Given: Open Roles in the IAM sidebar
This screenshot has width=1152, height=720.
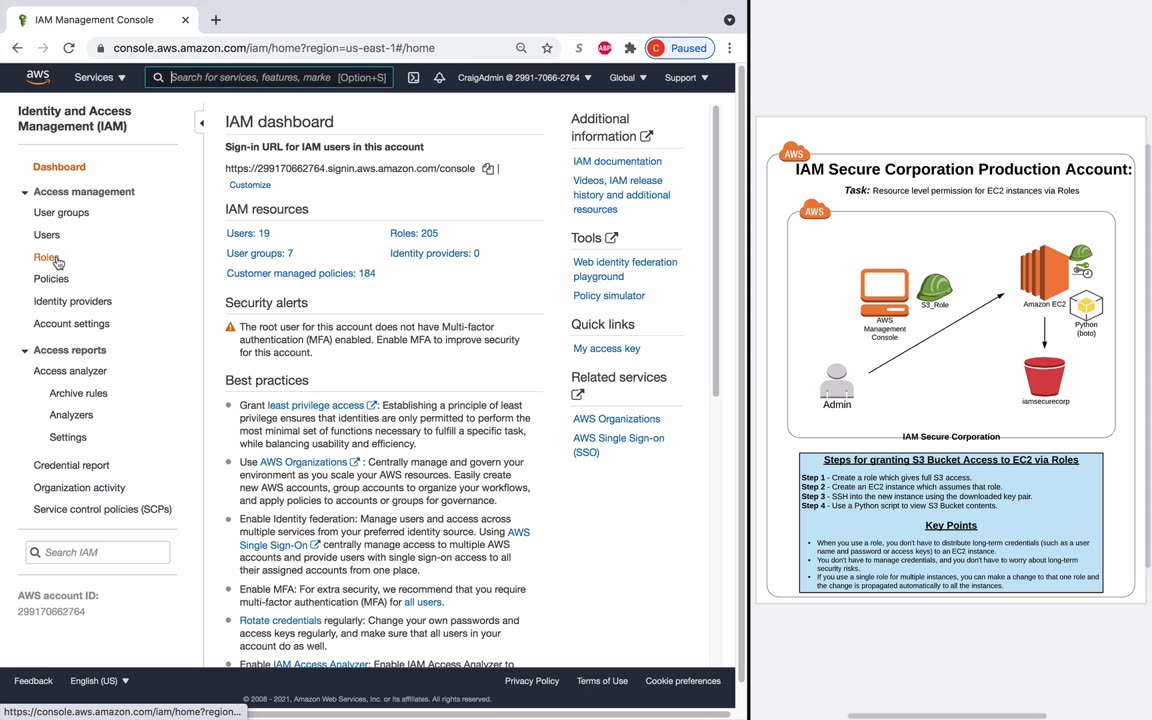Looking at the screenshot, I should 46,257.
